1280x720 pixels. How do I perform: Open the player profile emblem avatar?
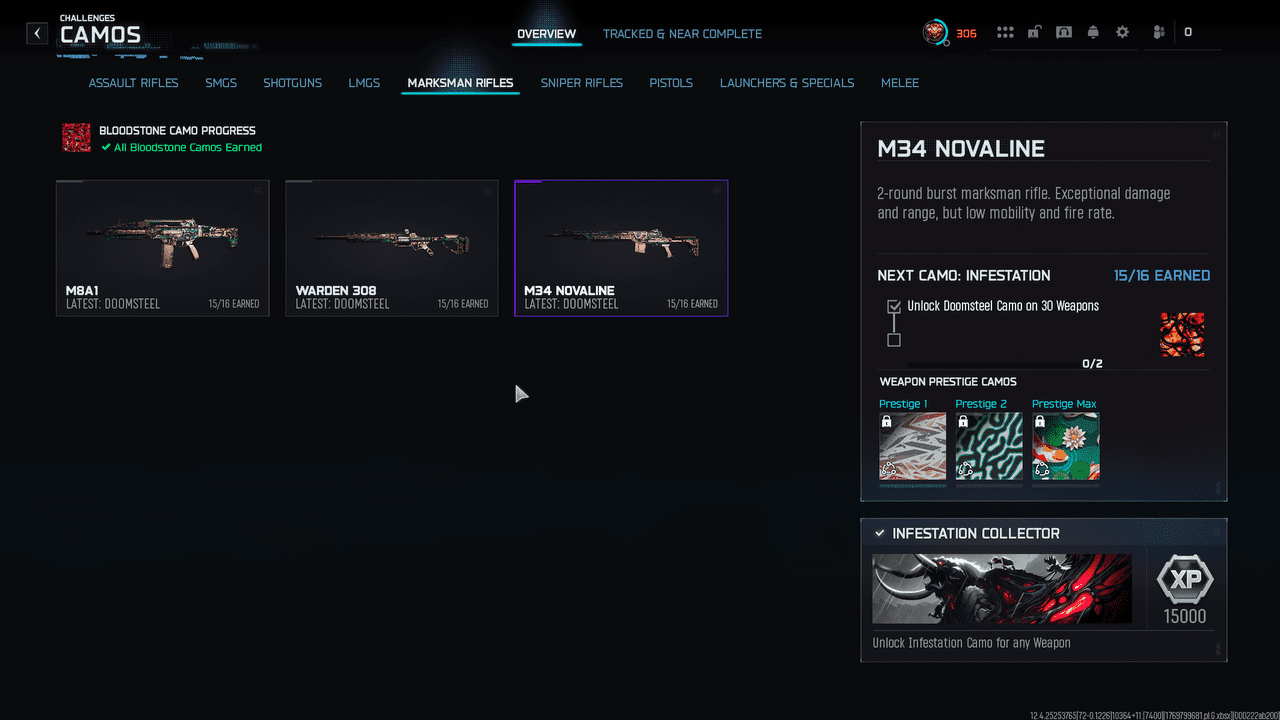(x=935, y=33)
